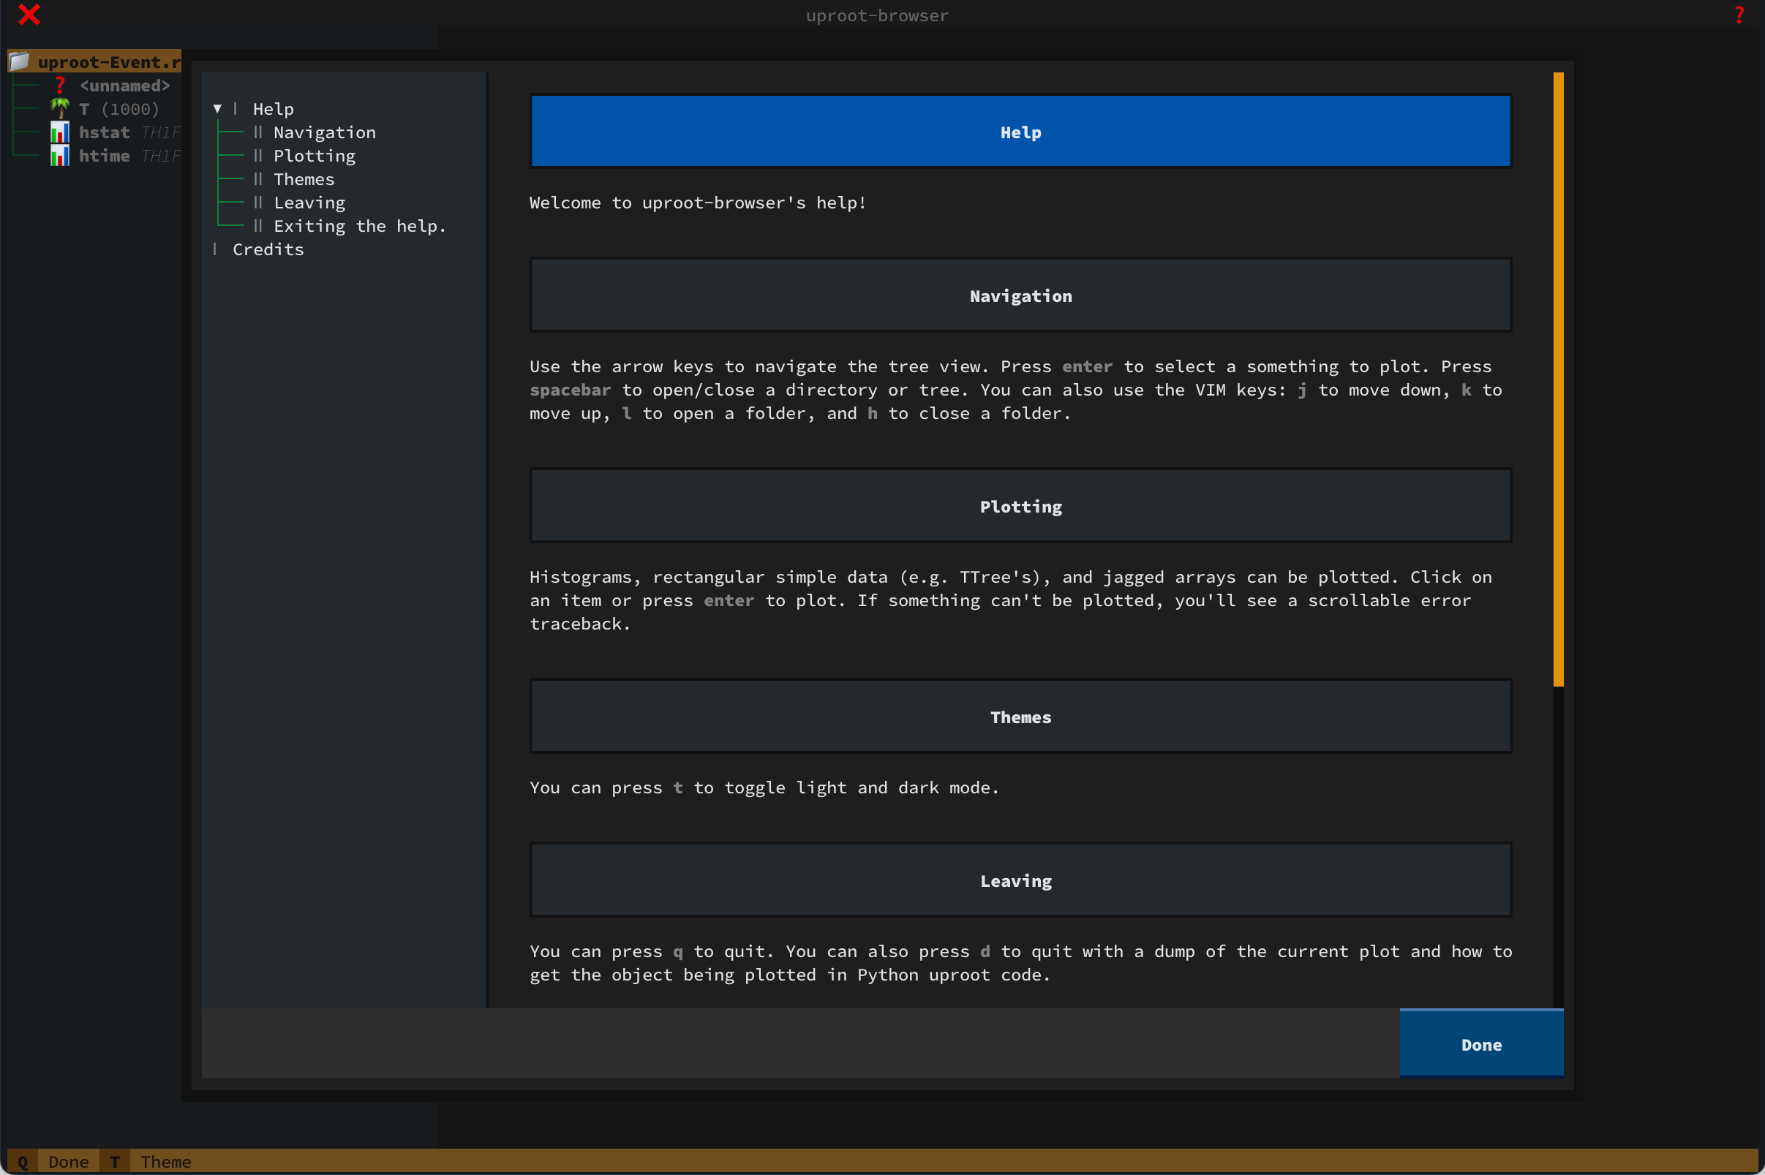Open Credits in the contents tree
The width and height of the screenshot is (1765, 1175).
tap(268, 250)
